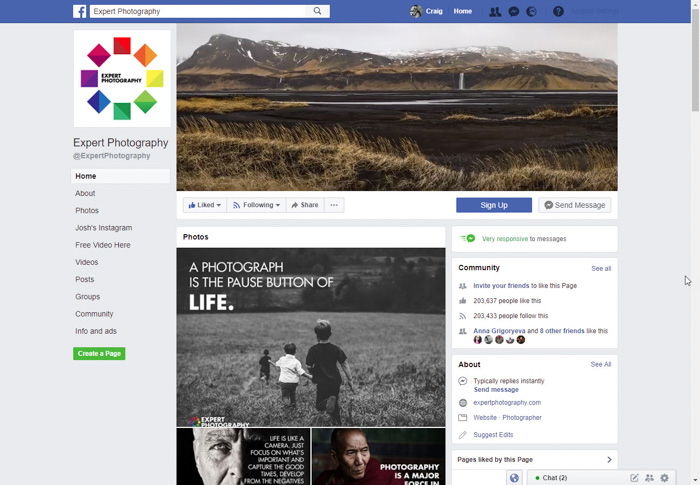Click the Share button
Viewport: 700px width, 485px height.
click(x=305, y=205)
